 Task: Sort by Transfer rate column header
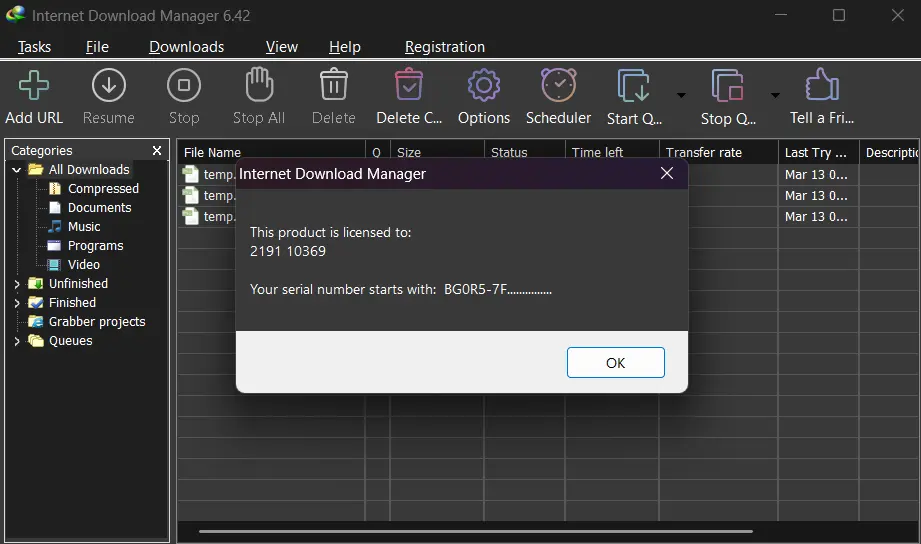coord(718,152)
